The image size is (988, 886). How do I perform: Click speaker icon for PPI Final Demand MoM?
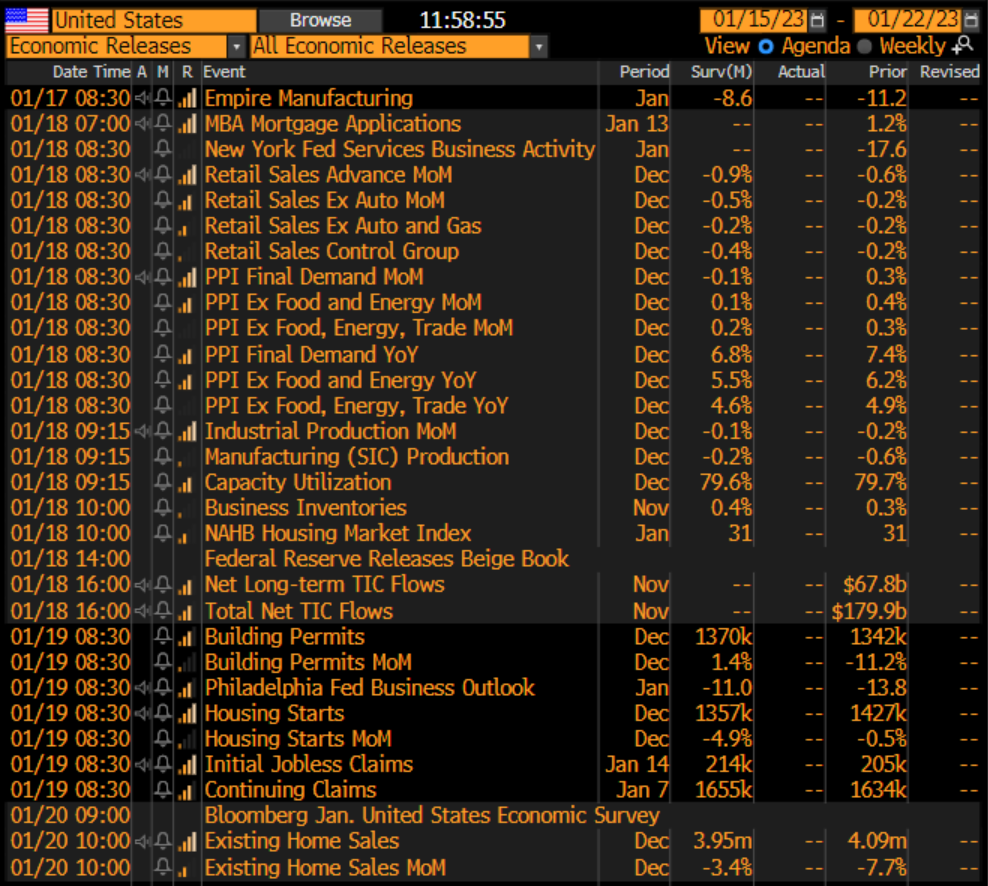tap(143, 277)
